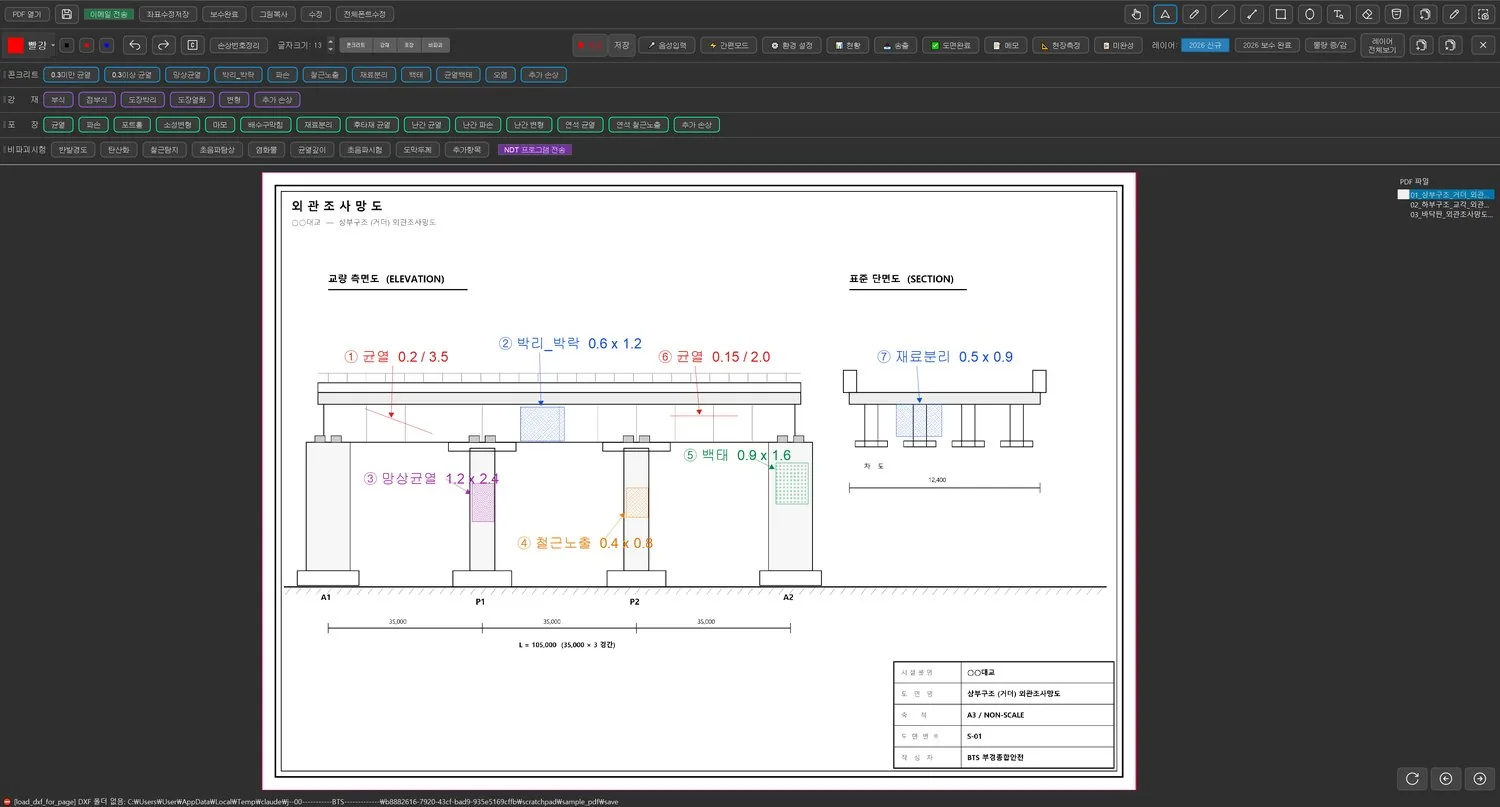Increase the 글자크기 font size stepper

point(331,41)
